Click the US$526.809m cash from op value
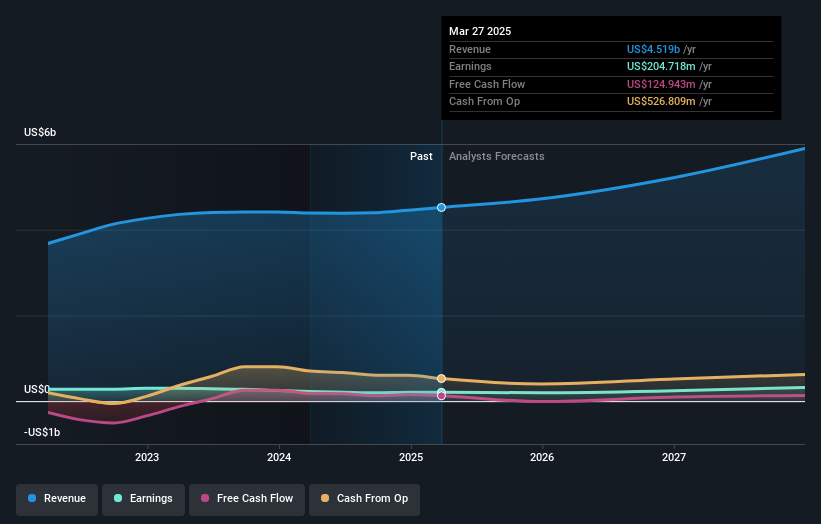This screenshot has height=524, width=821. pyautogui.click(x=661, y=102)
